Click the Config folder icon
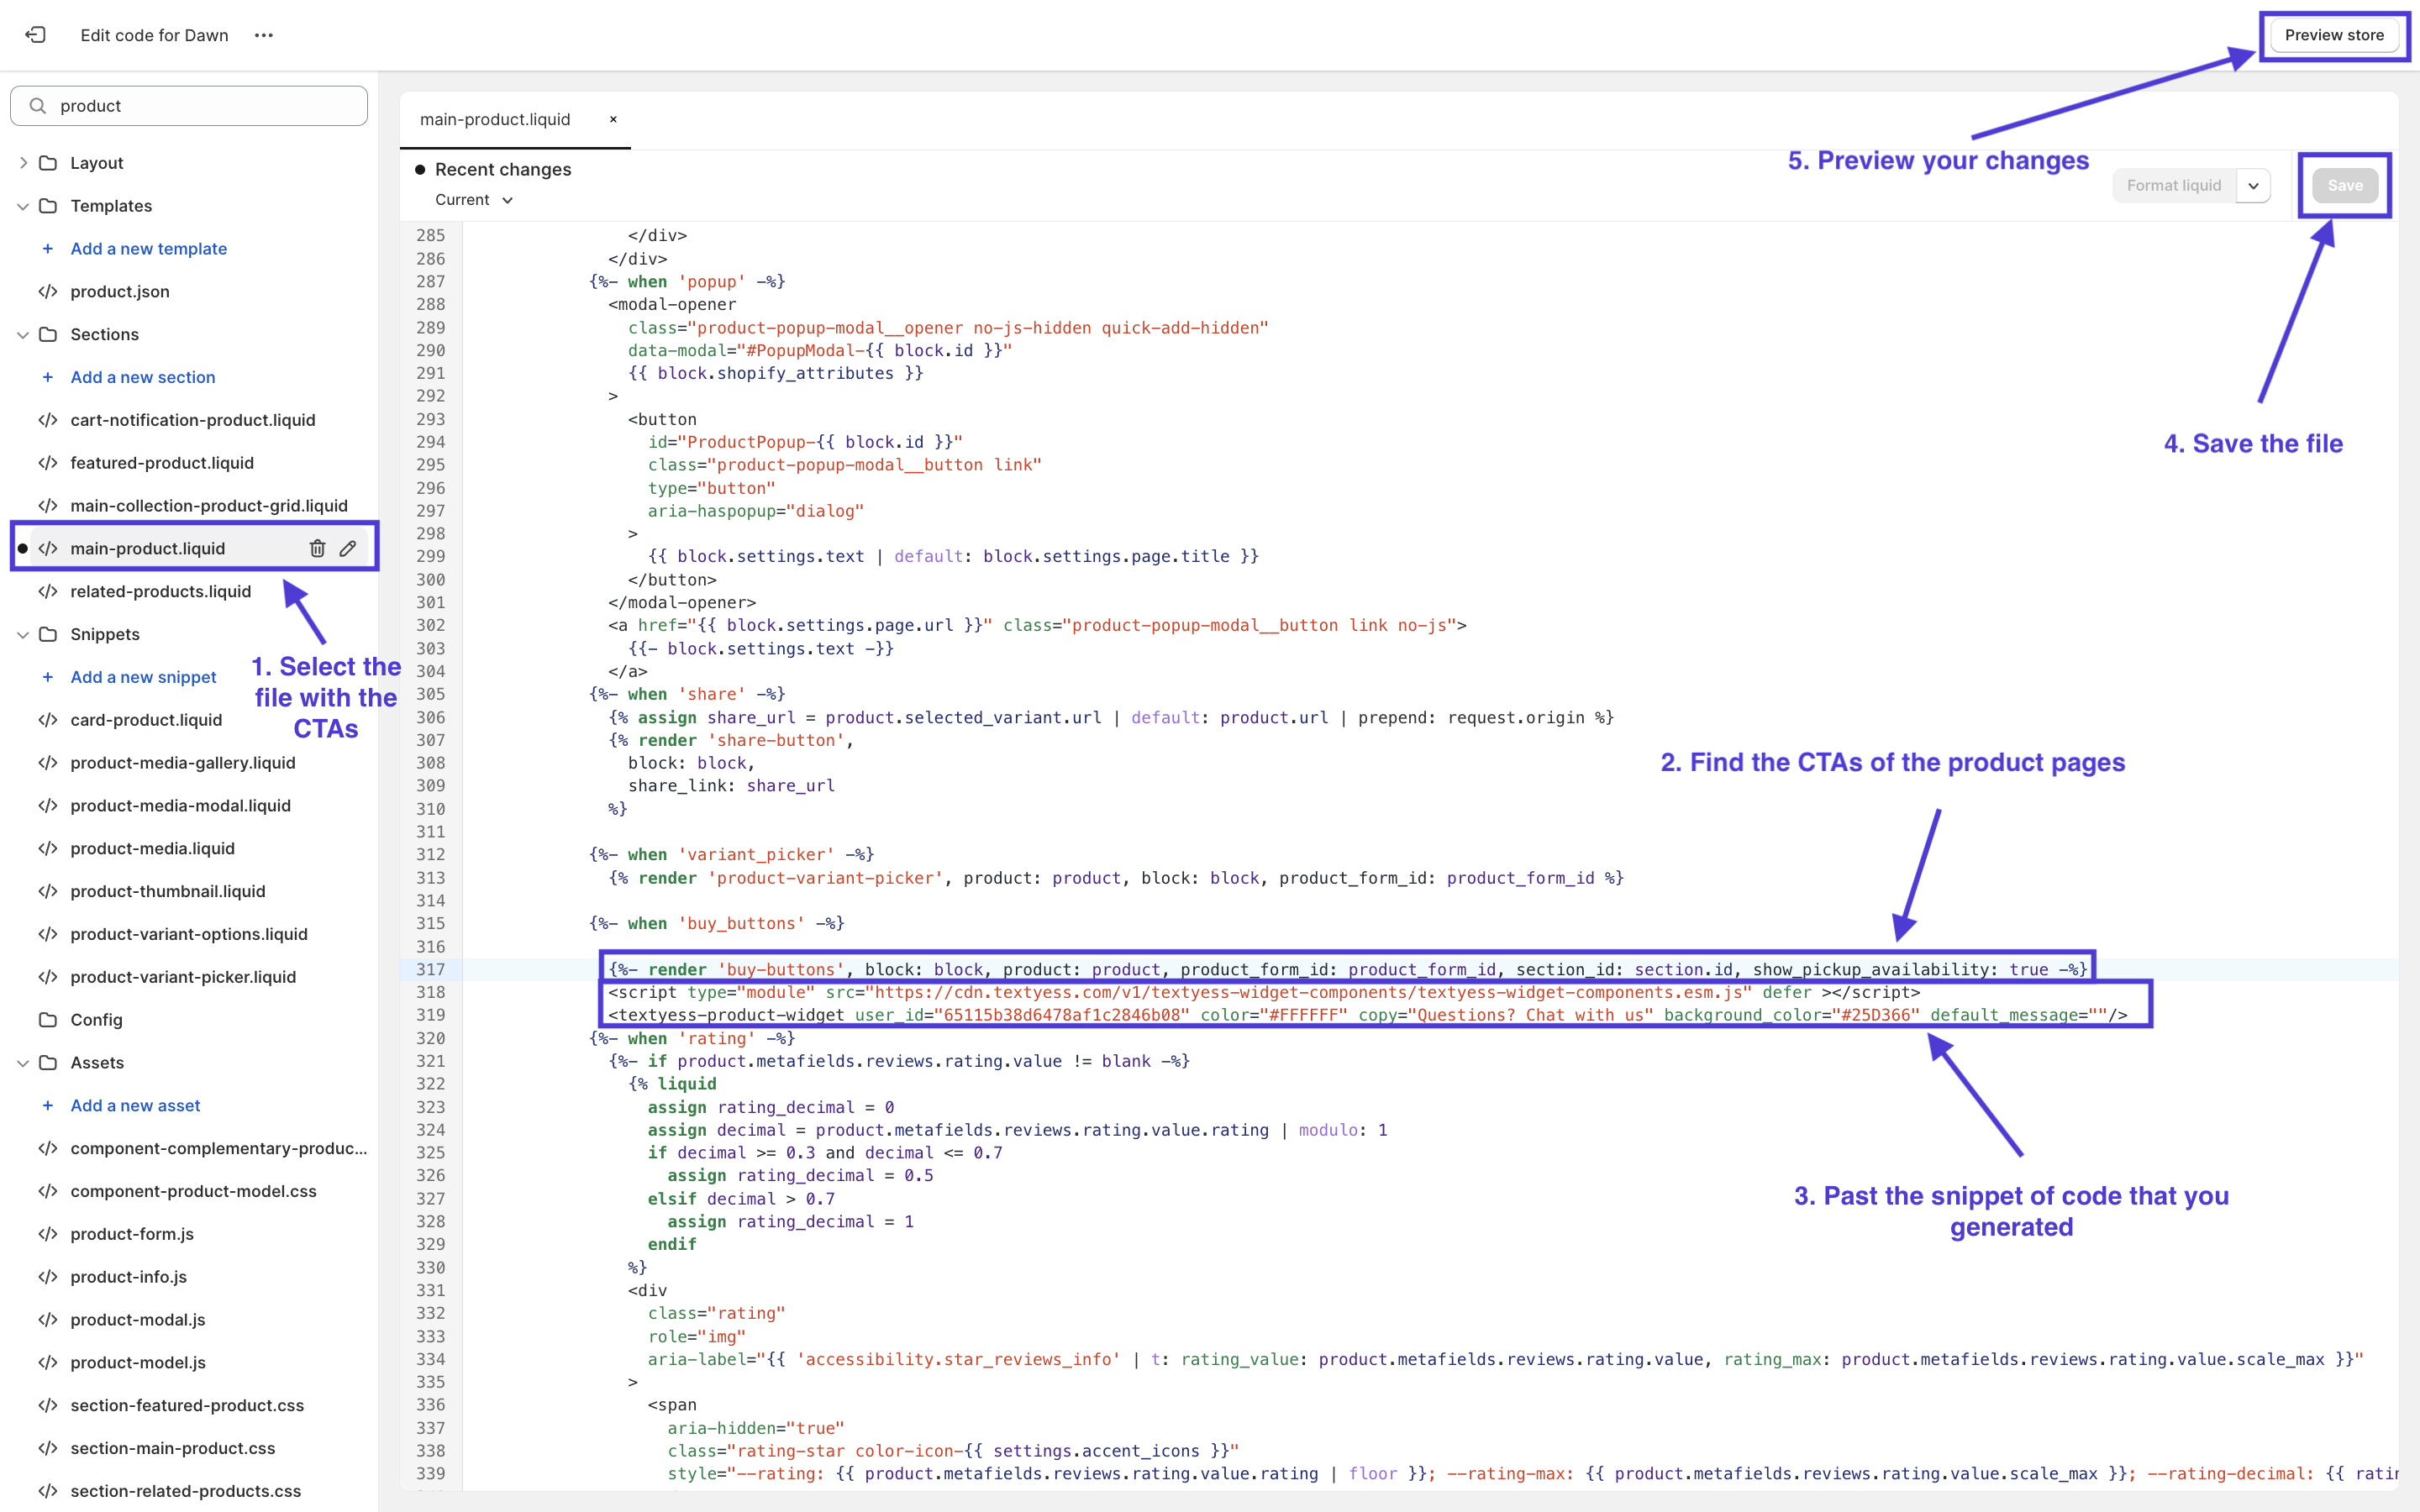2420x1512 pixels. (x=47, y=1019)
